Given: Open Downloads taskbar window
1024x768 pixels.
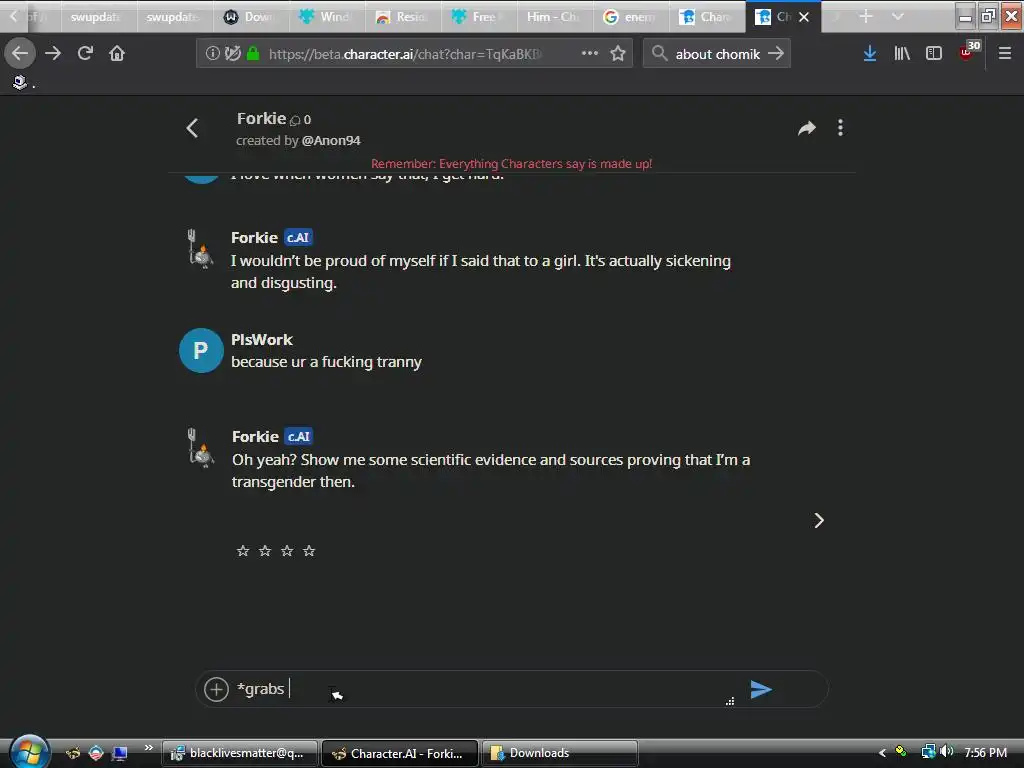Looking at the screenshot, I should point(559,753).
